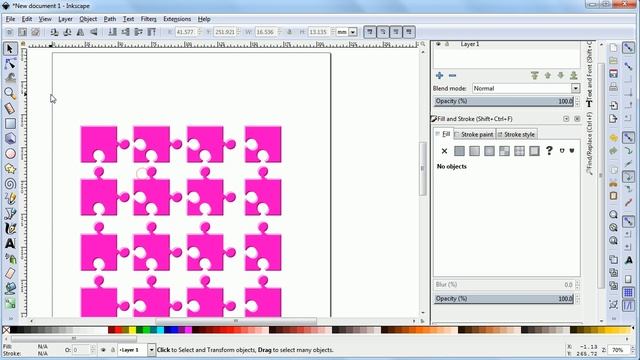The width and height of the screenshot is (640, 360).
Task: Toggle status bar layer visibility eye
Action: coord(103,350)
